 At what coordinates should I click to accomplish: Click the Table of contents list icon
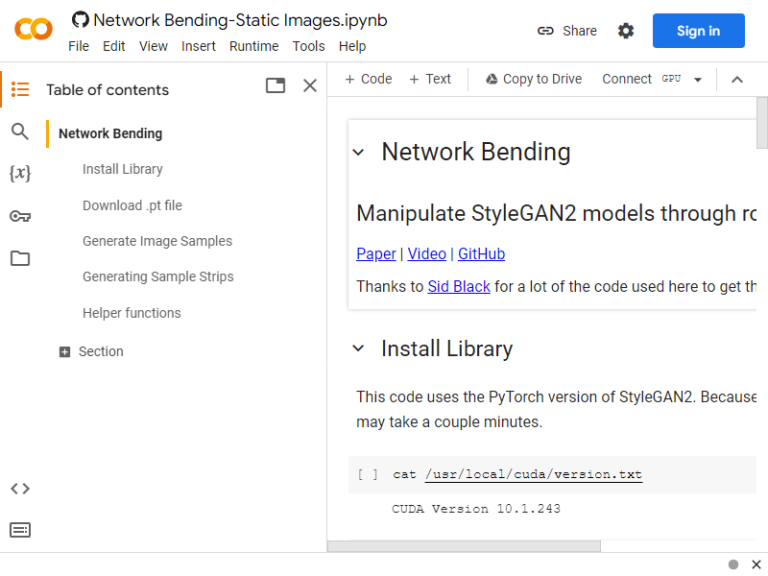click(x=20, y=89)
